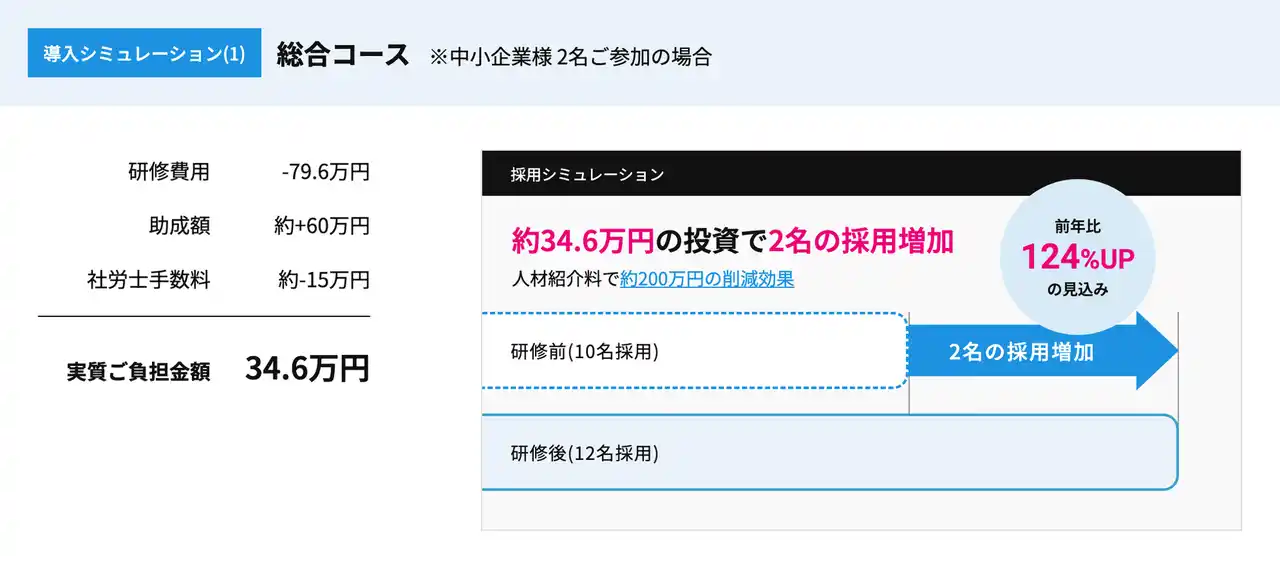The height and width of the screenshot is (563, 1280).
Task: Click the 採用シミュレーション black header
Action: pos(860,174)
